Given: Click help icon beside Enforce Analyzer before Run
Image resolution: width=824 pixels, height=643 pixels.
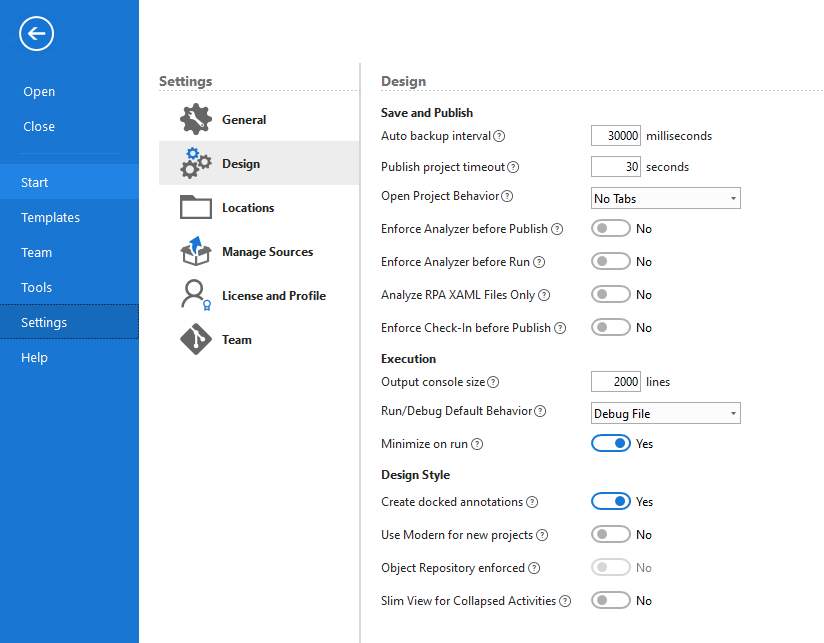Looking at the screenshot, I should coord(539,262).
